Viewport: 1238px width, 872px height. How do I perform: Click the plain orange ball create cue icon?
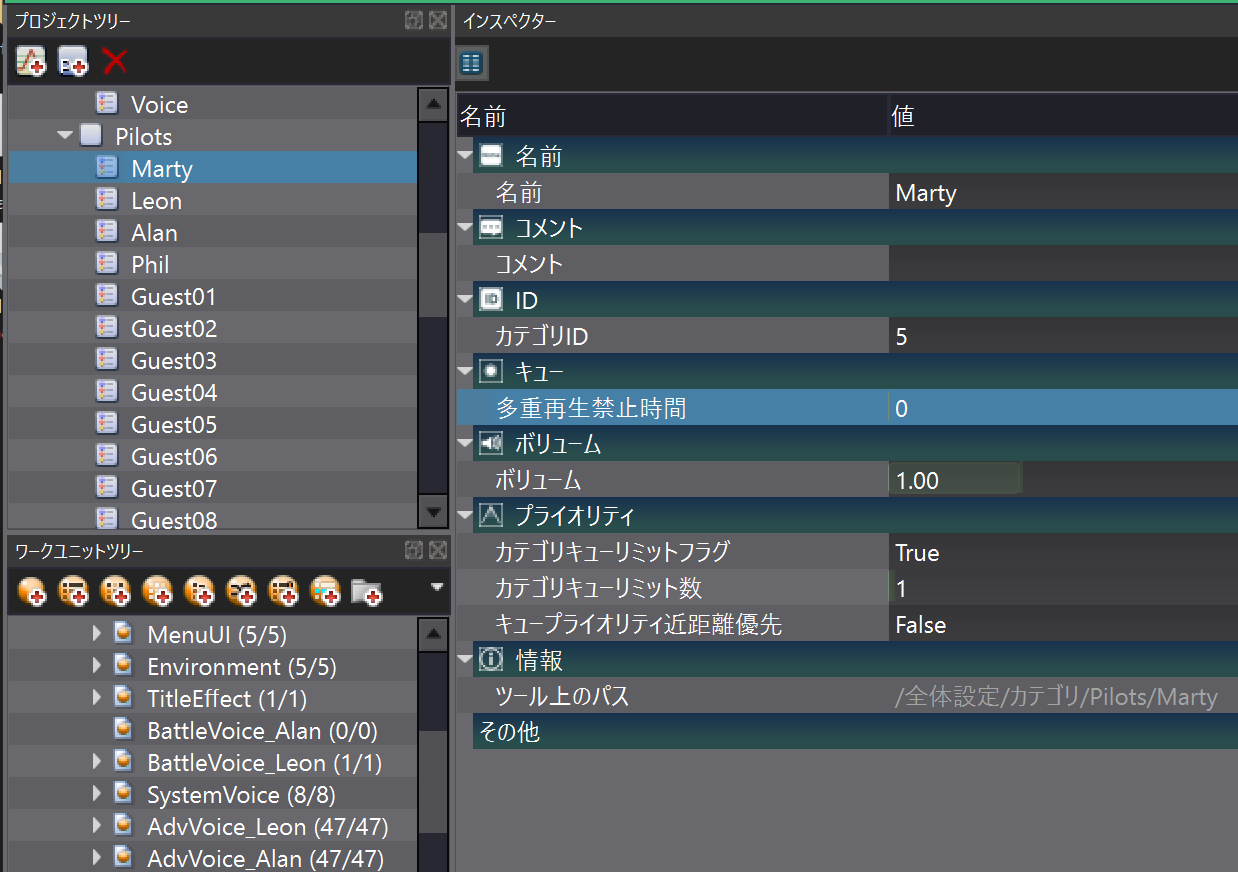click(x=32, y=592)
